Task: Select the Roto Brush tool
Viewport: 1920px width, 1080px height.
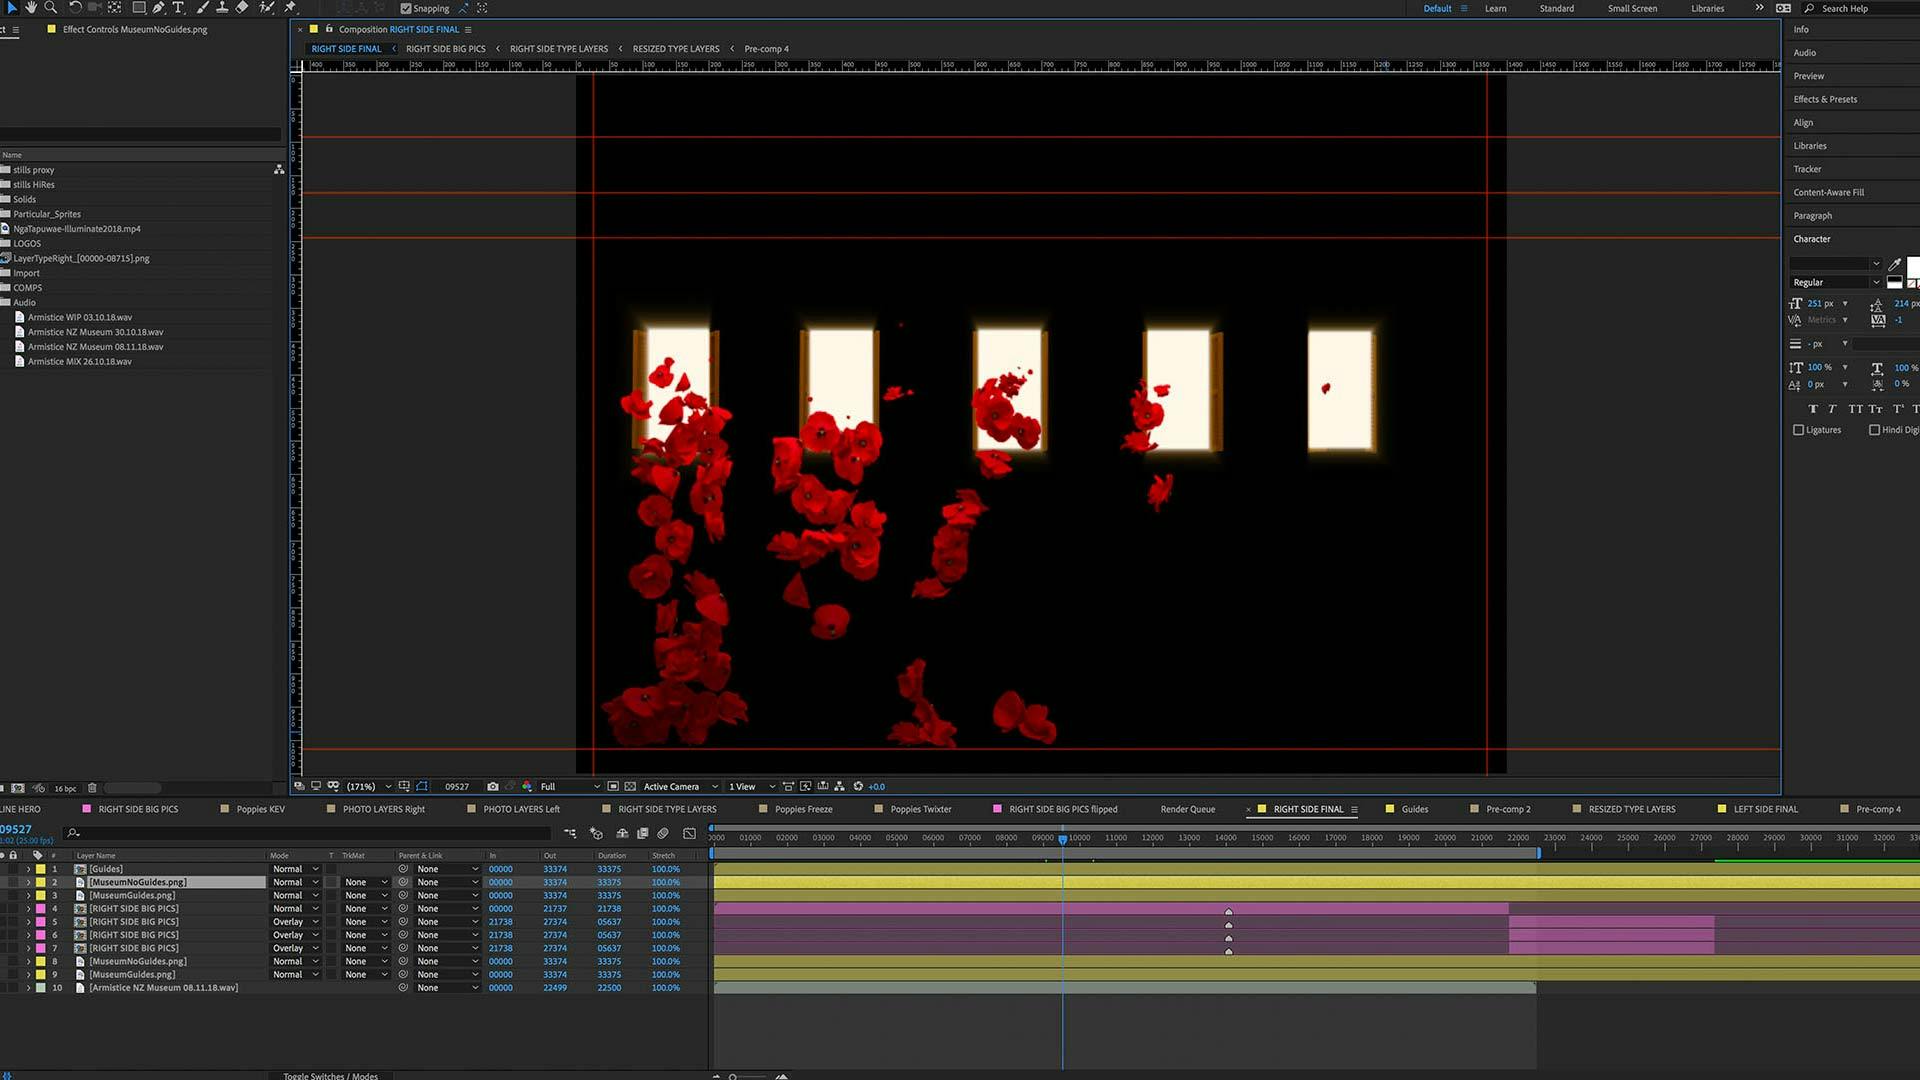Action: [x=266, y=8]
